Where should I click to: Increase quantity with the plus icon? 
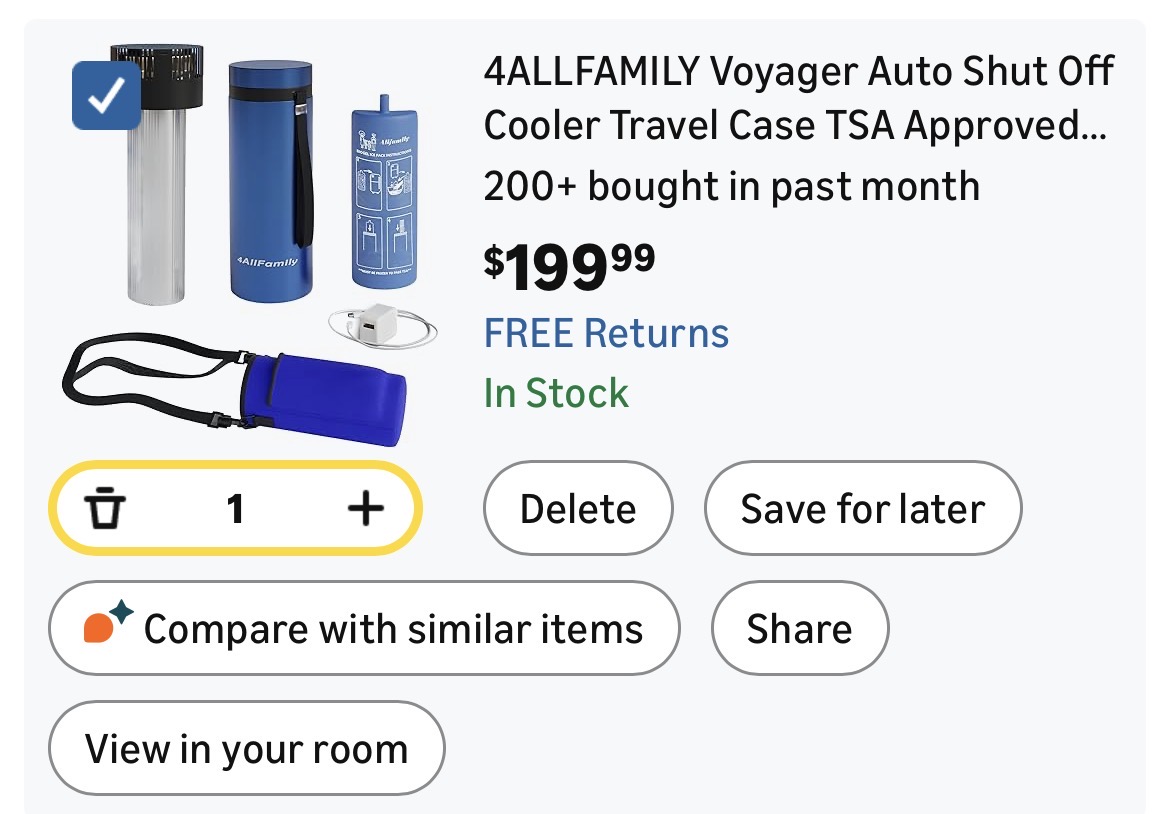pos(365,510)
